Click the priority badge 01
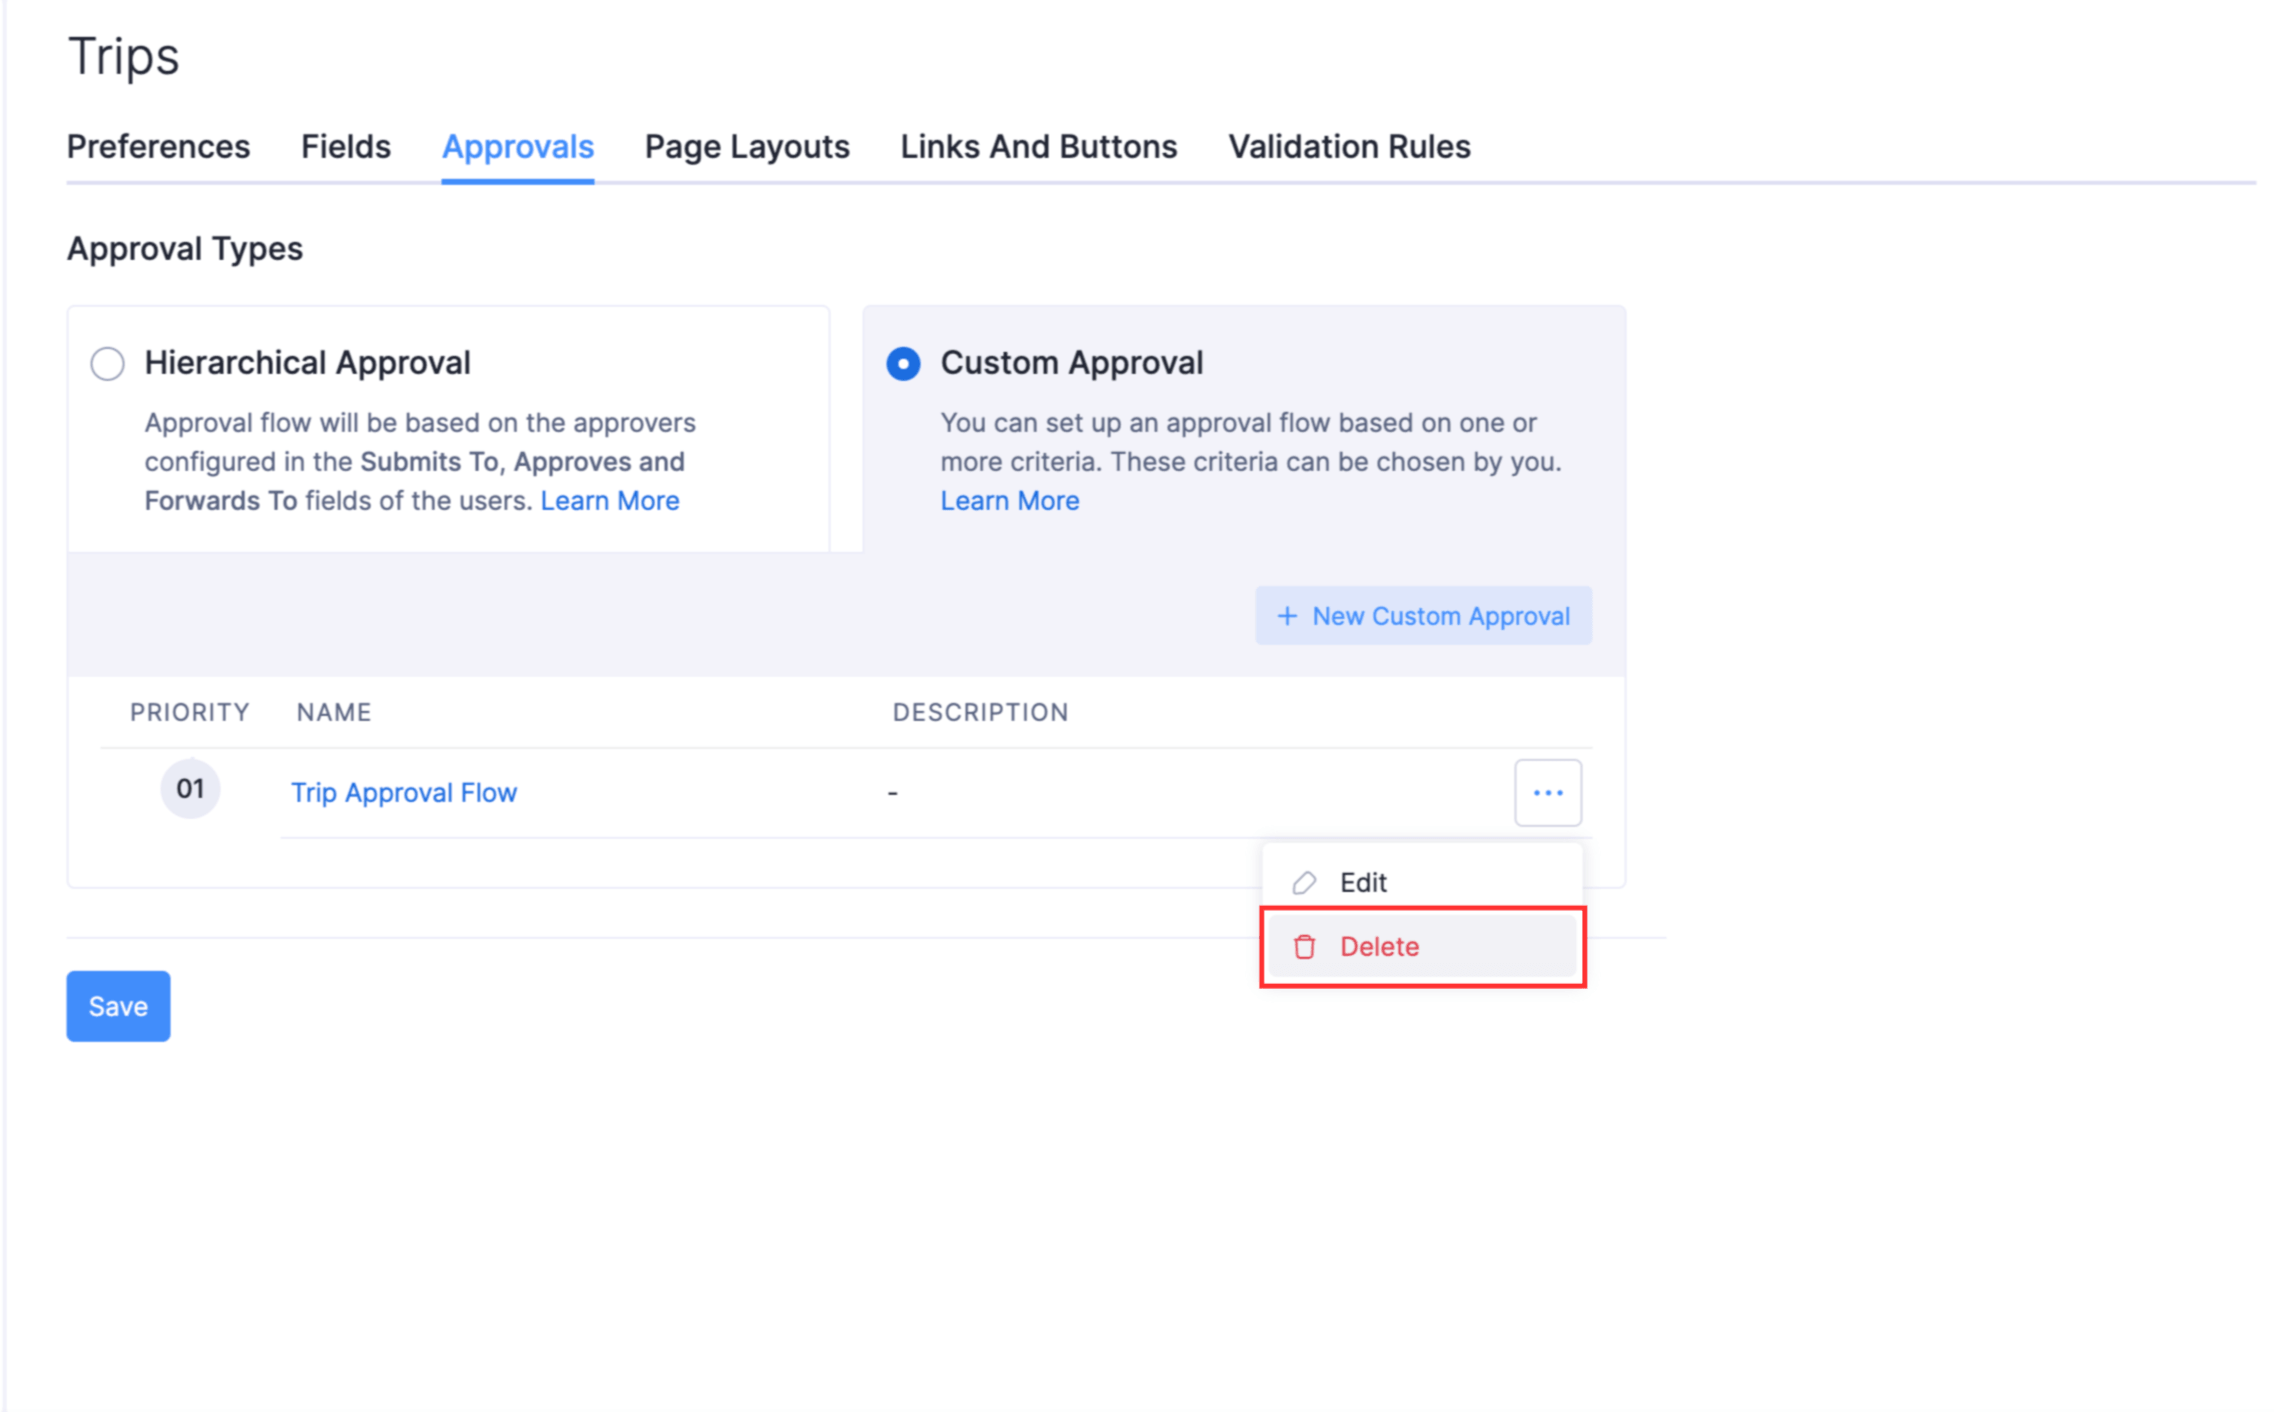Image resolution: width=2274 pixels, height=1412 pixels. point(190,789)
